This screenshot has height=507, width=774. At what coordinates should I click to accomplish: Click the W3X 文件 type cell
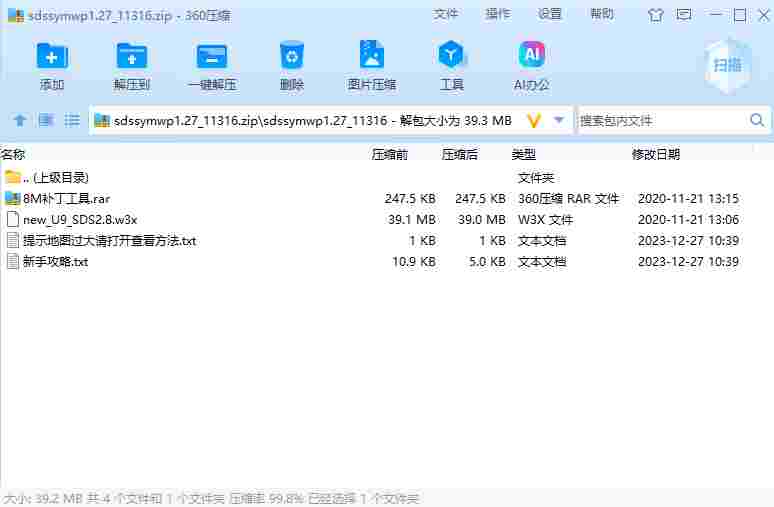545,219
